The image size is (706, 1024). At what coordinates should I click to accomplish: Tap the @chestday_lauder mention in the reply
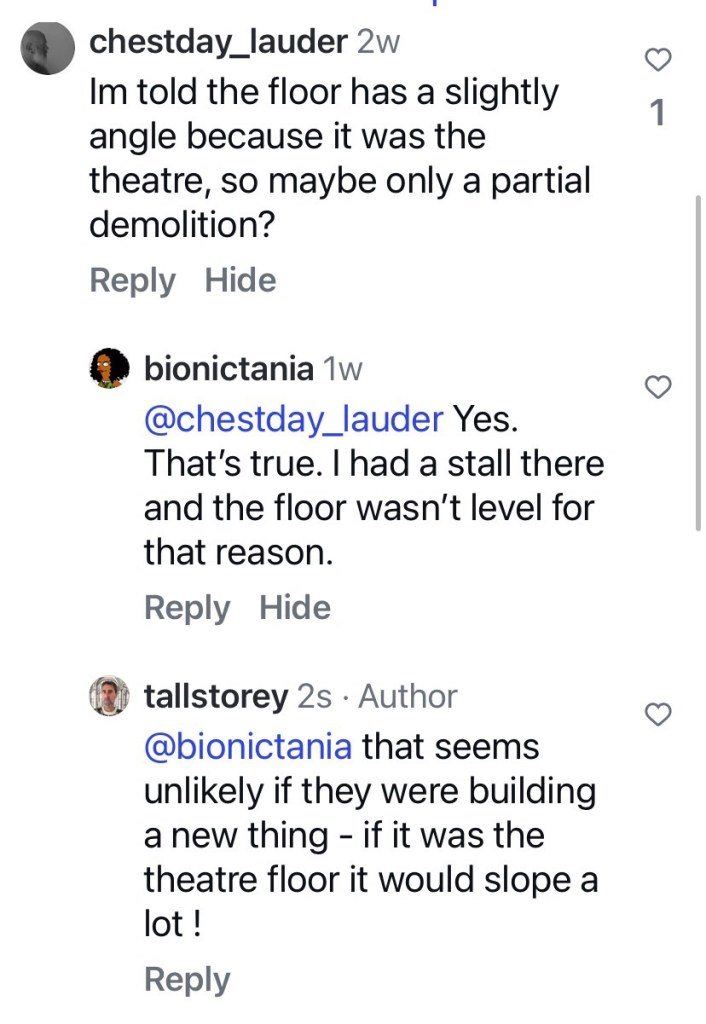tap(293, 419)
